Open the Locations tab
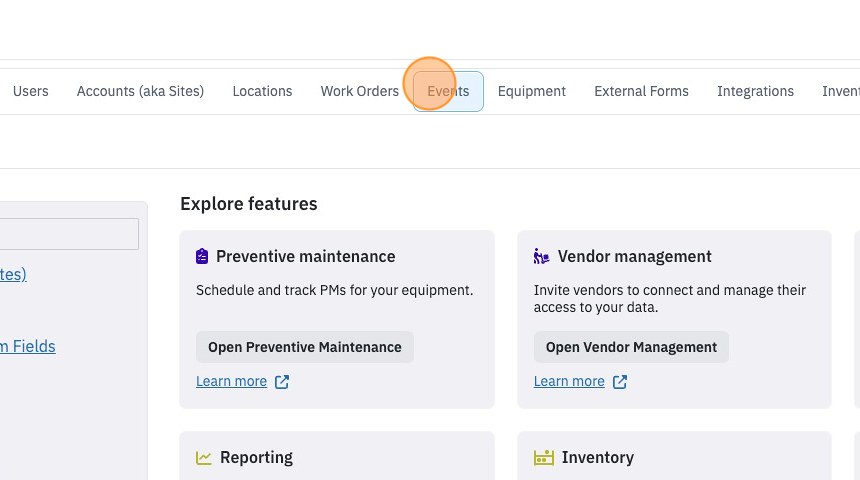The image size is (860, 480). pos(262,91)
